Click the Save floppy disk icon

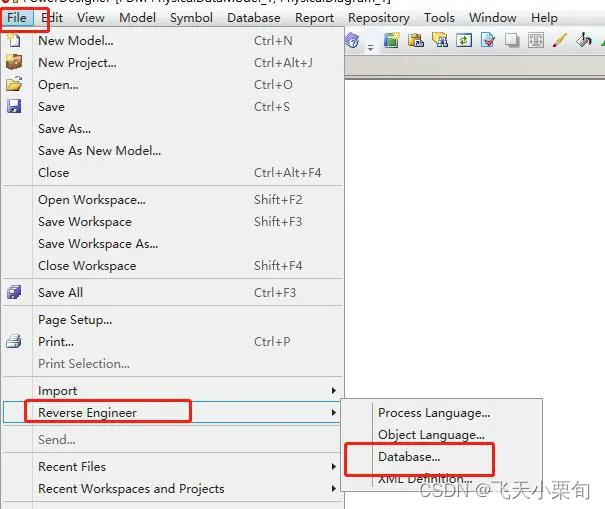tap(14, 106)
